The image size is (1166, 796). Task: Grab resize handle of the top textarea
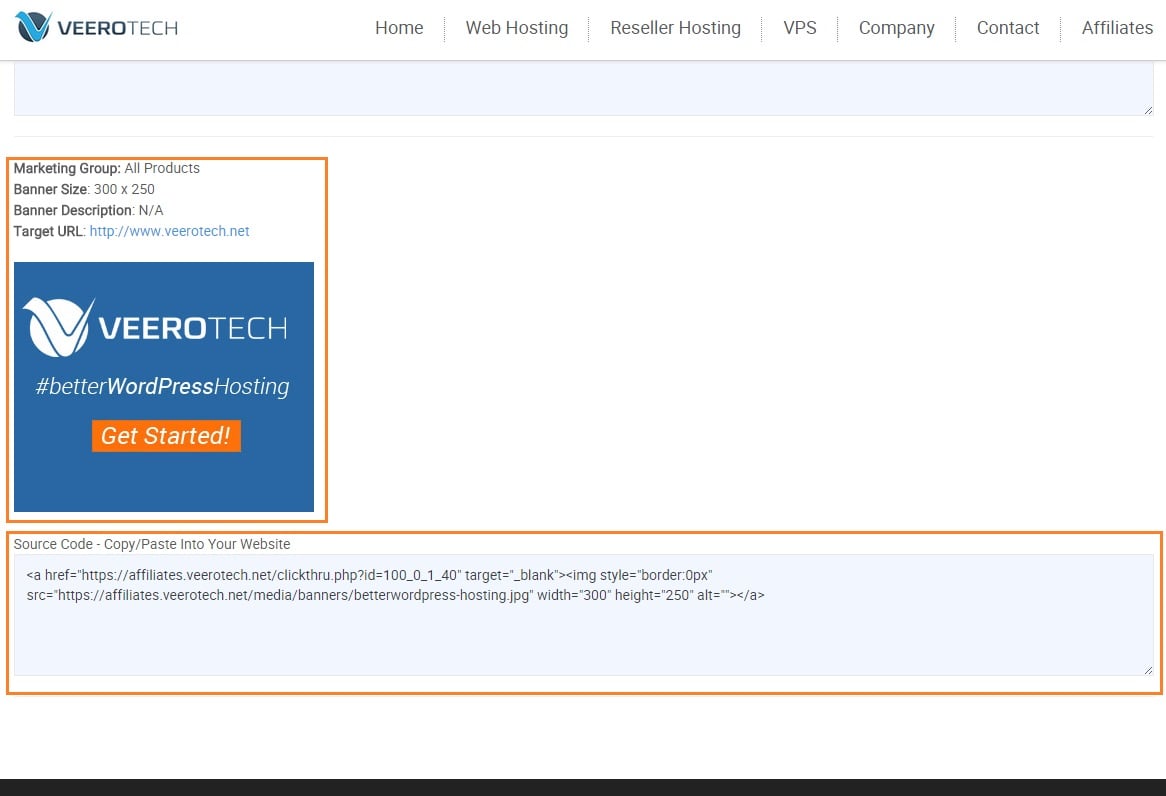point(1148,110)
